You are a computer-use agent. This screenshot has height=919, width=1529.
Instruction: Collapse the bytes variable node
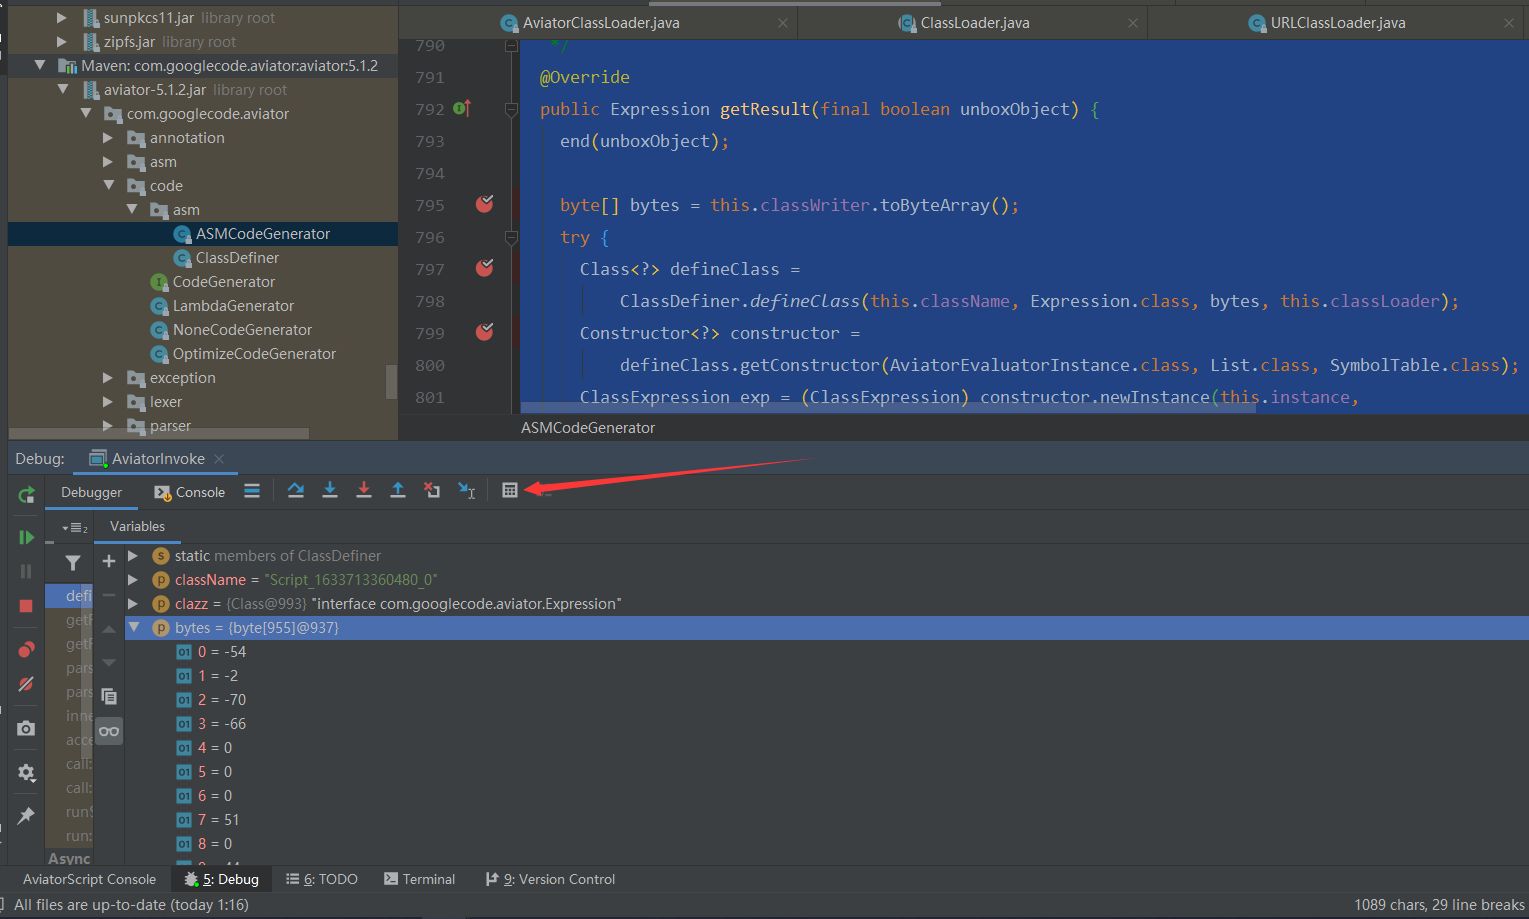(x=133, y=627)
